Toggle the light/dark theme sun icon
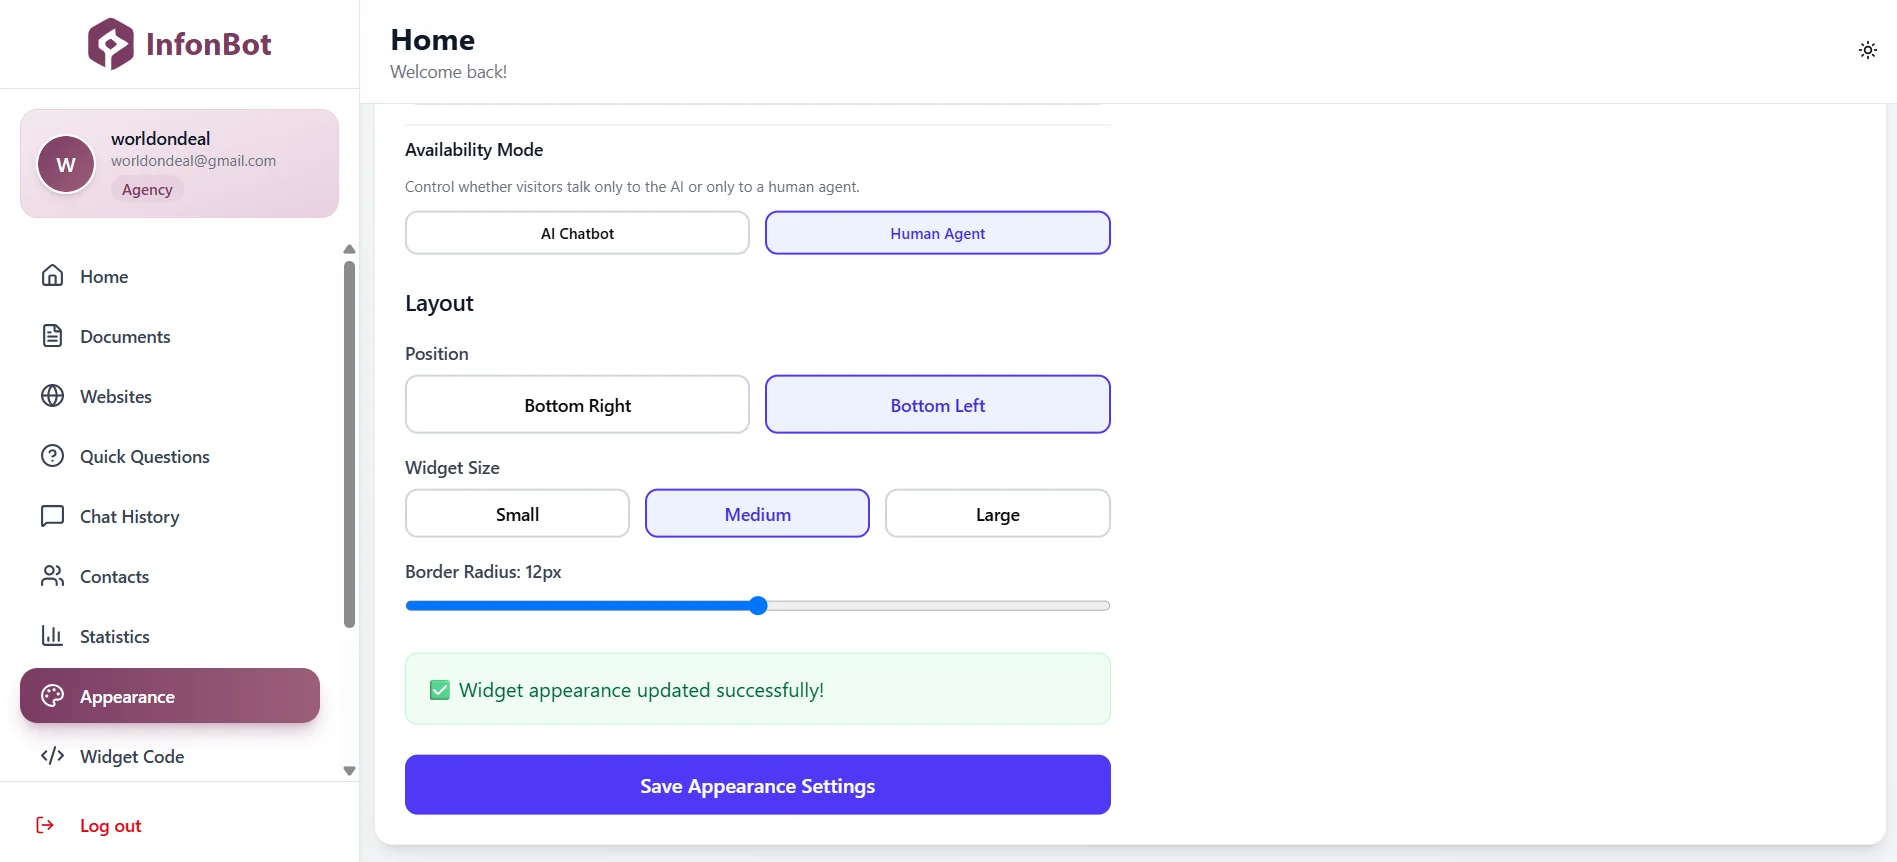Viewport: 1897px width, 862px height. [x=1867, y=50]
